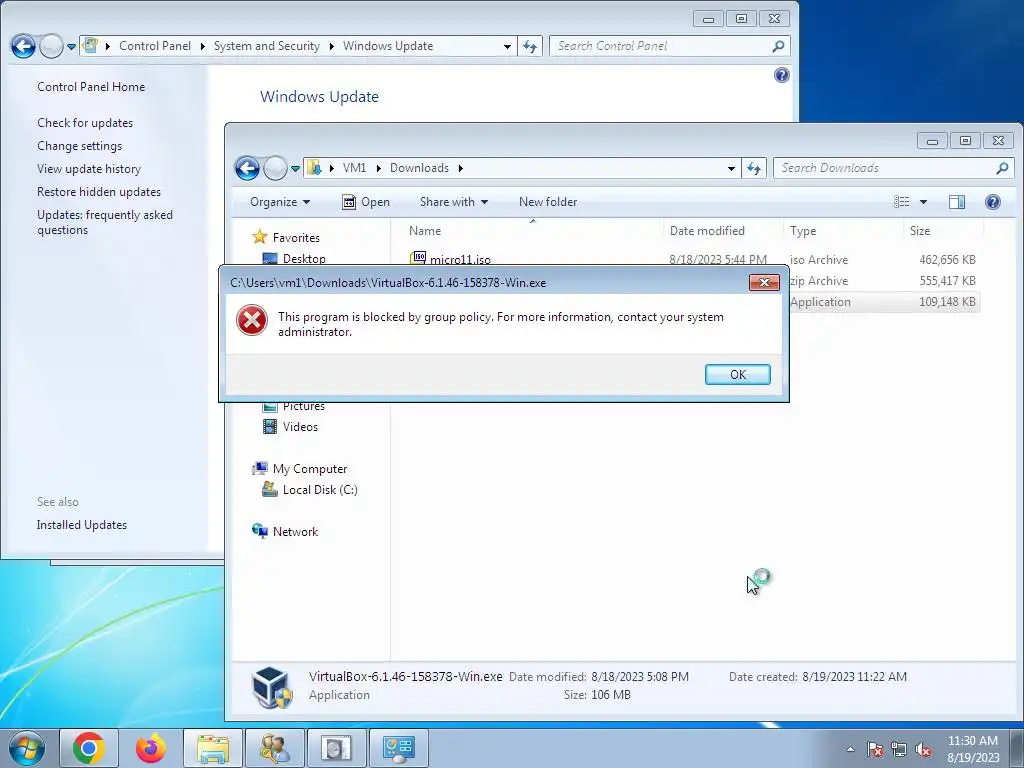The image size is (1024, 768).
Task: Open Network in navigation pane
Action: [295, 532]
